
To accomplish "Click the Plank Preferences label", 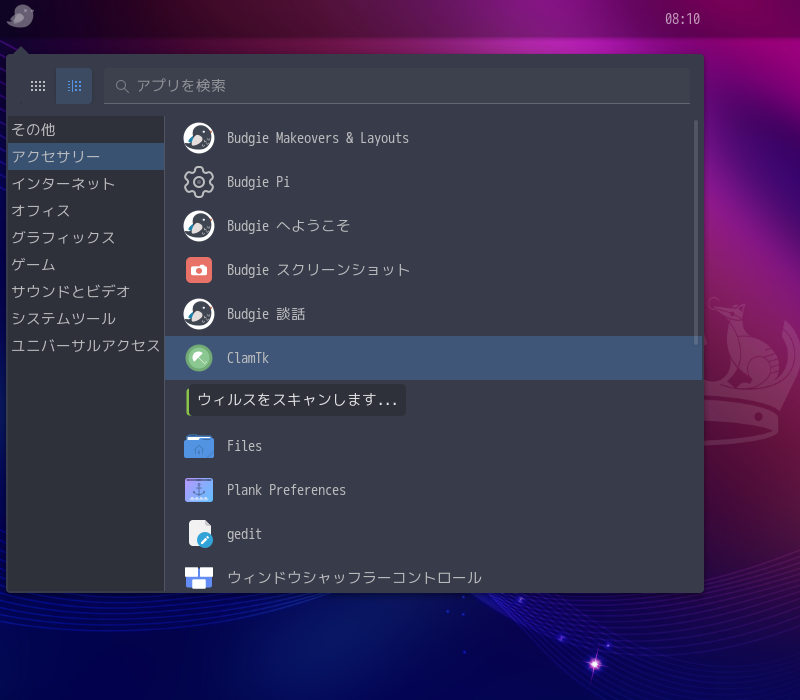I will (286, 490).
